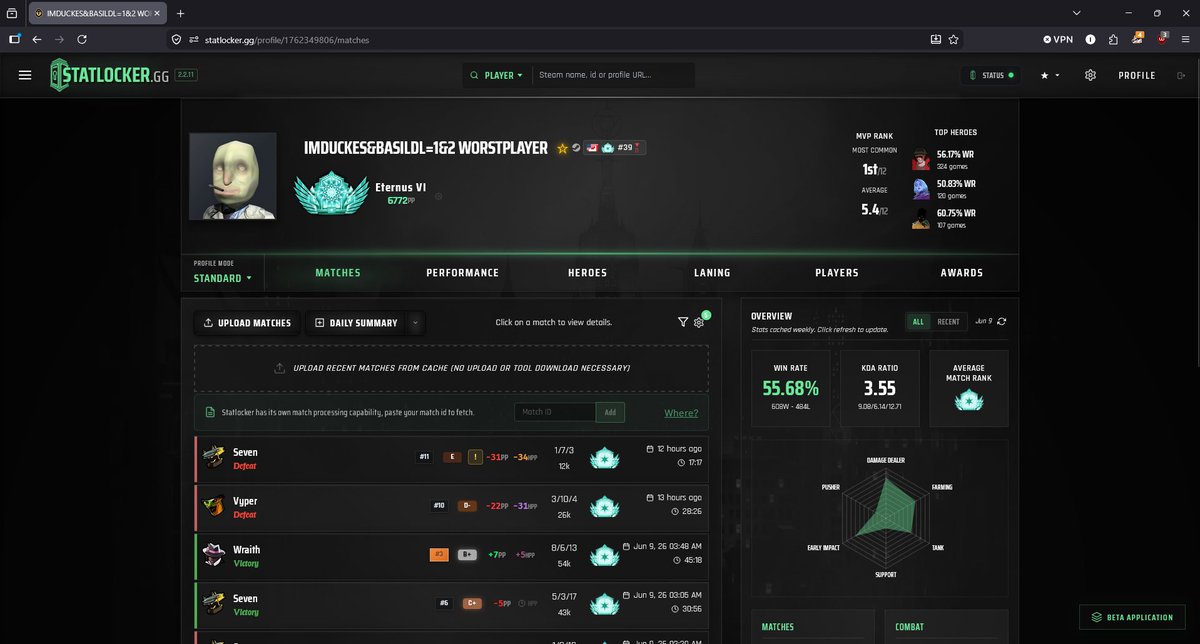Select the ALL overview toggle
1200x644 pixels.
(918, 322)
